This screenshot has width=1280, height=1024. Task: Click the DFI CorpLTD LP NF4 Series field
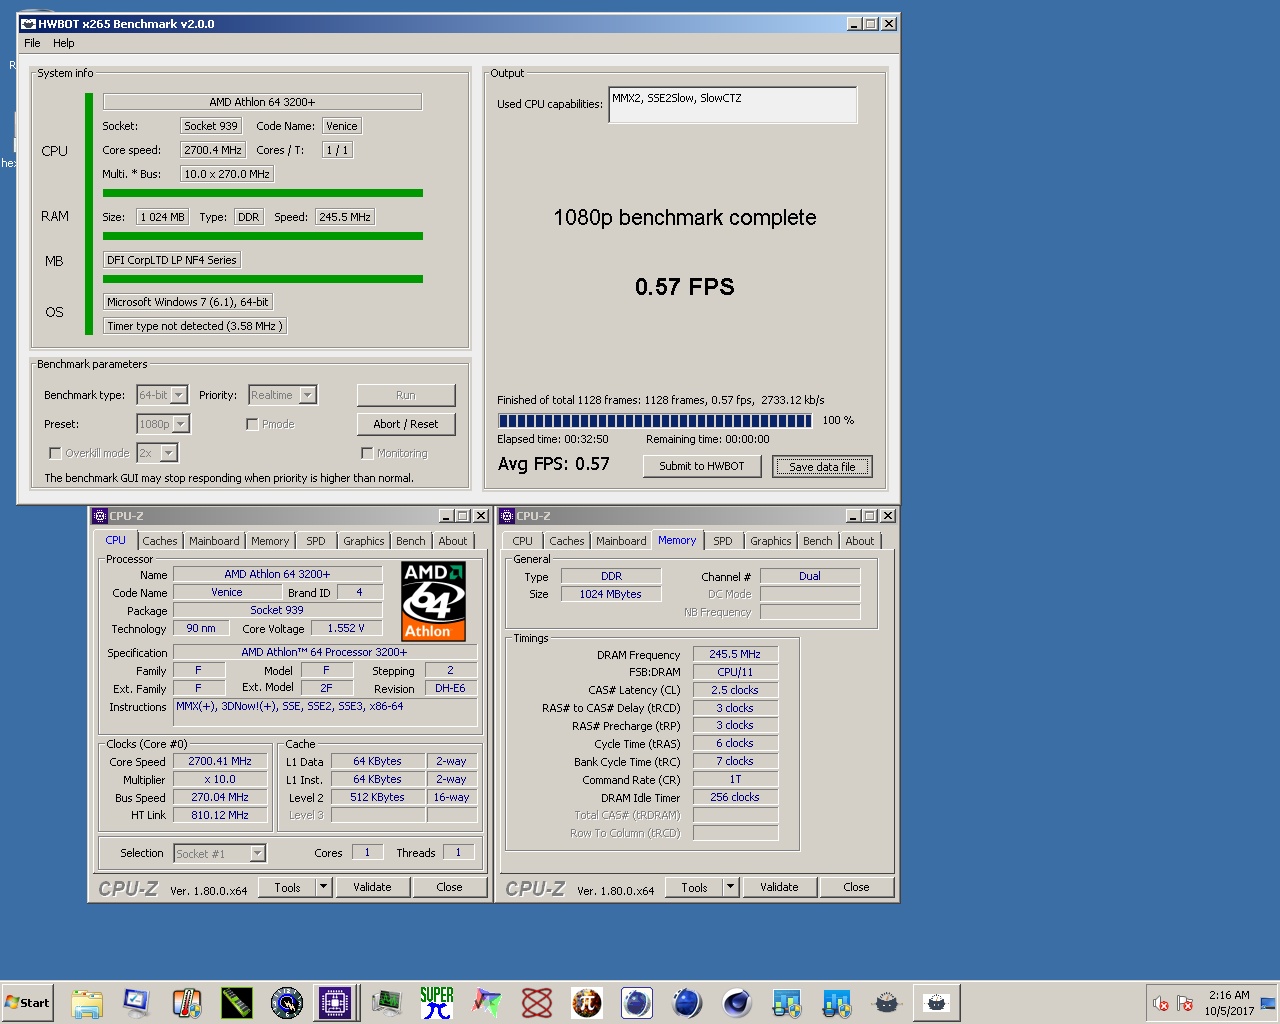[172, 260]
